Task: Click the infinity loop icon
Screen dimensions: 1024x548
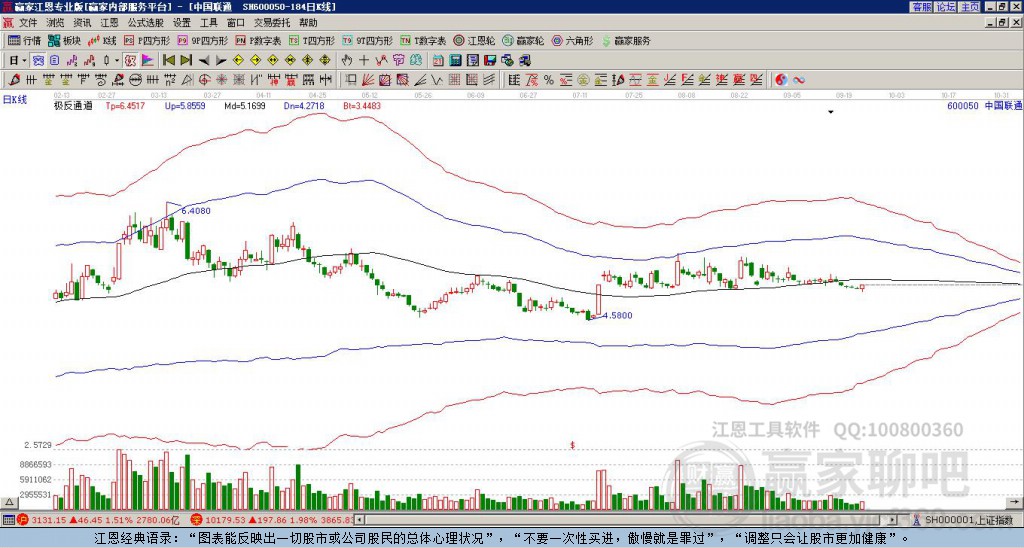Action: tap(799, 80)
